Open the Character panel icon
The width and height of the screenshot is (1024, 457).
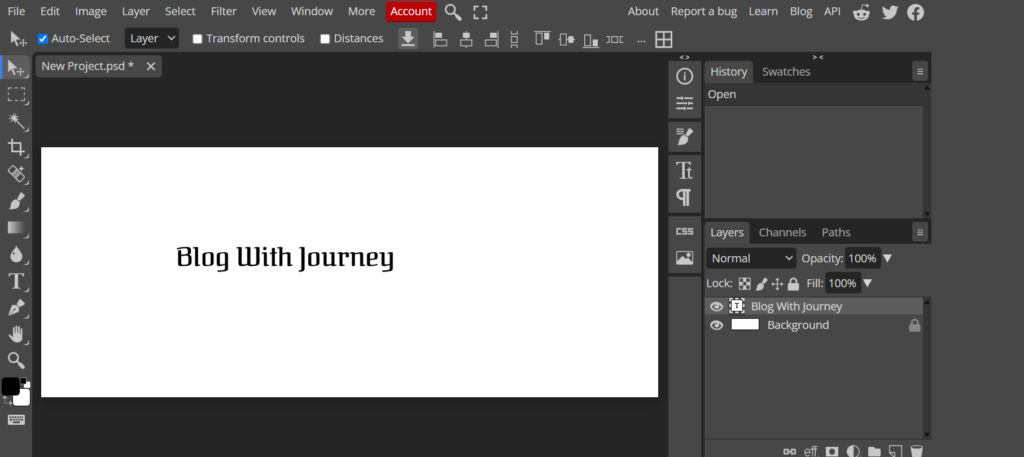point(684,170)
